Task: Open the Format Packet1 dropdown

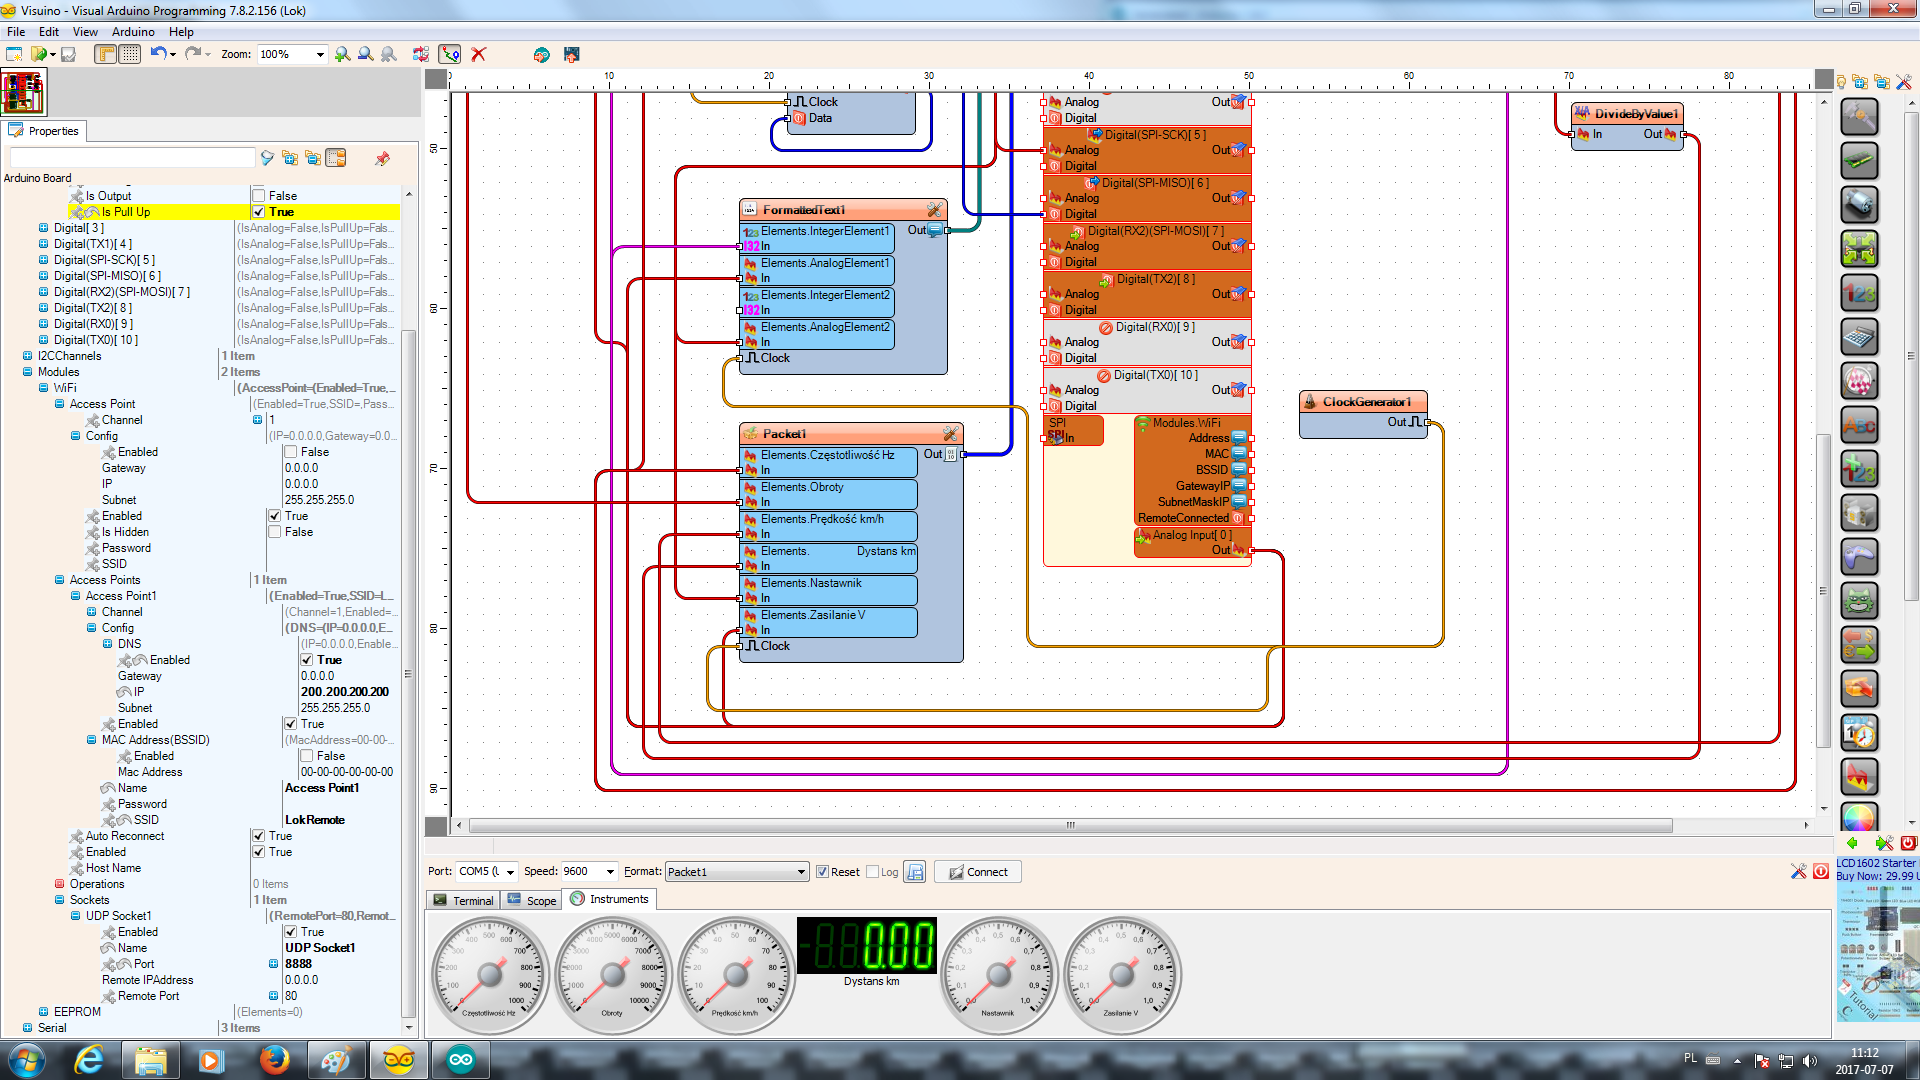Action: 801,872
